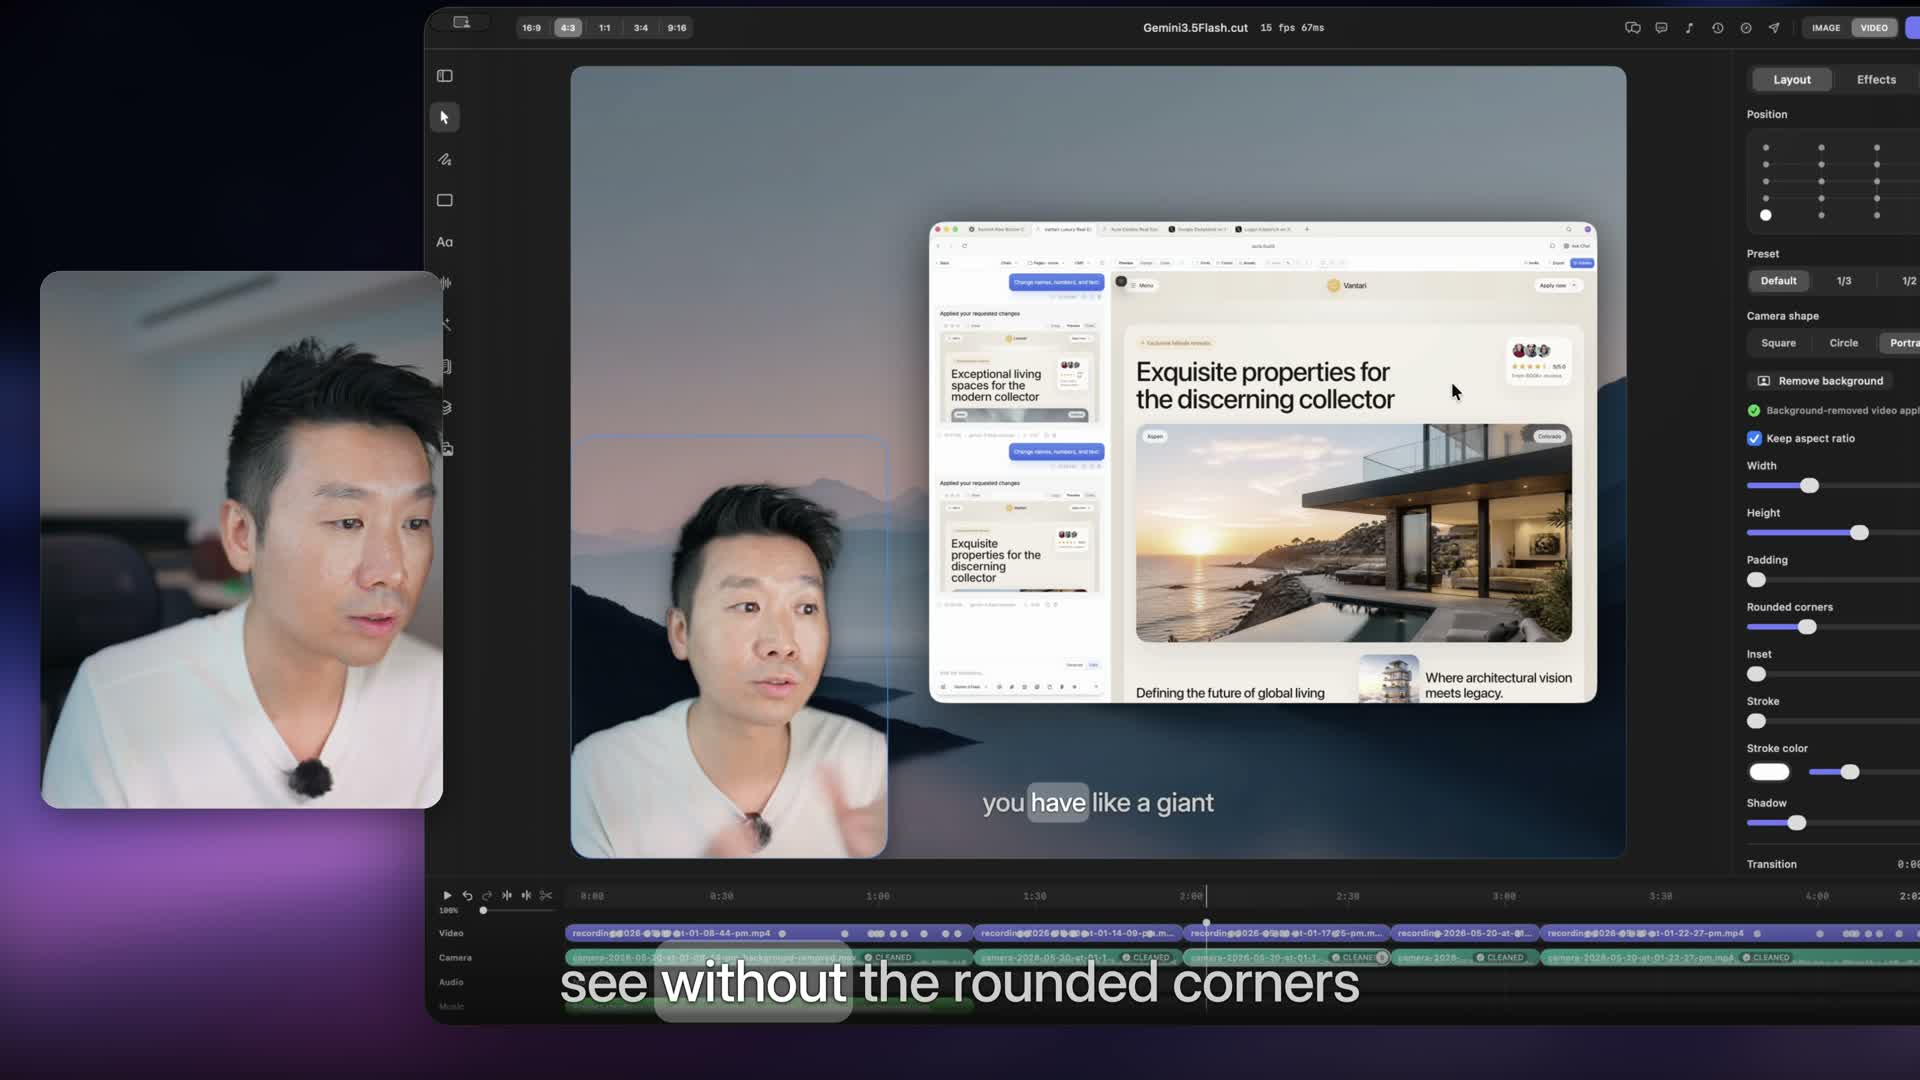
Task: Switch to VIDEO mode
Action: point(1874,28)
